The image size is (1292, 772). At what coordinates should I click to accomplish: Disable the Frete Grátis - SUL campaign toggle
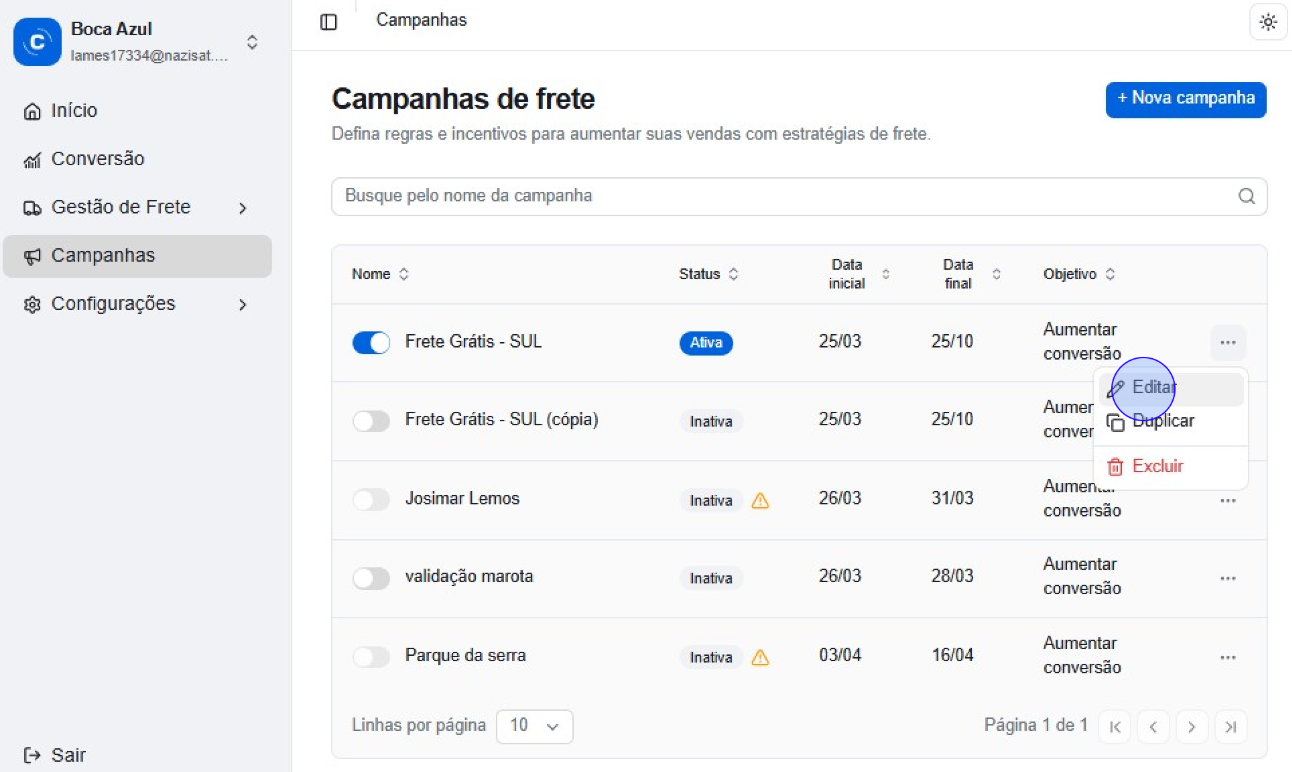[x=371, y=343]
